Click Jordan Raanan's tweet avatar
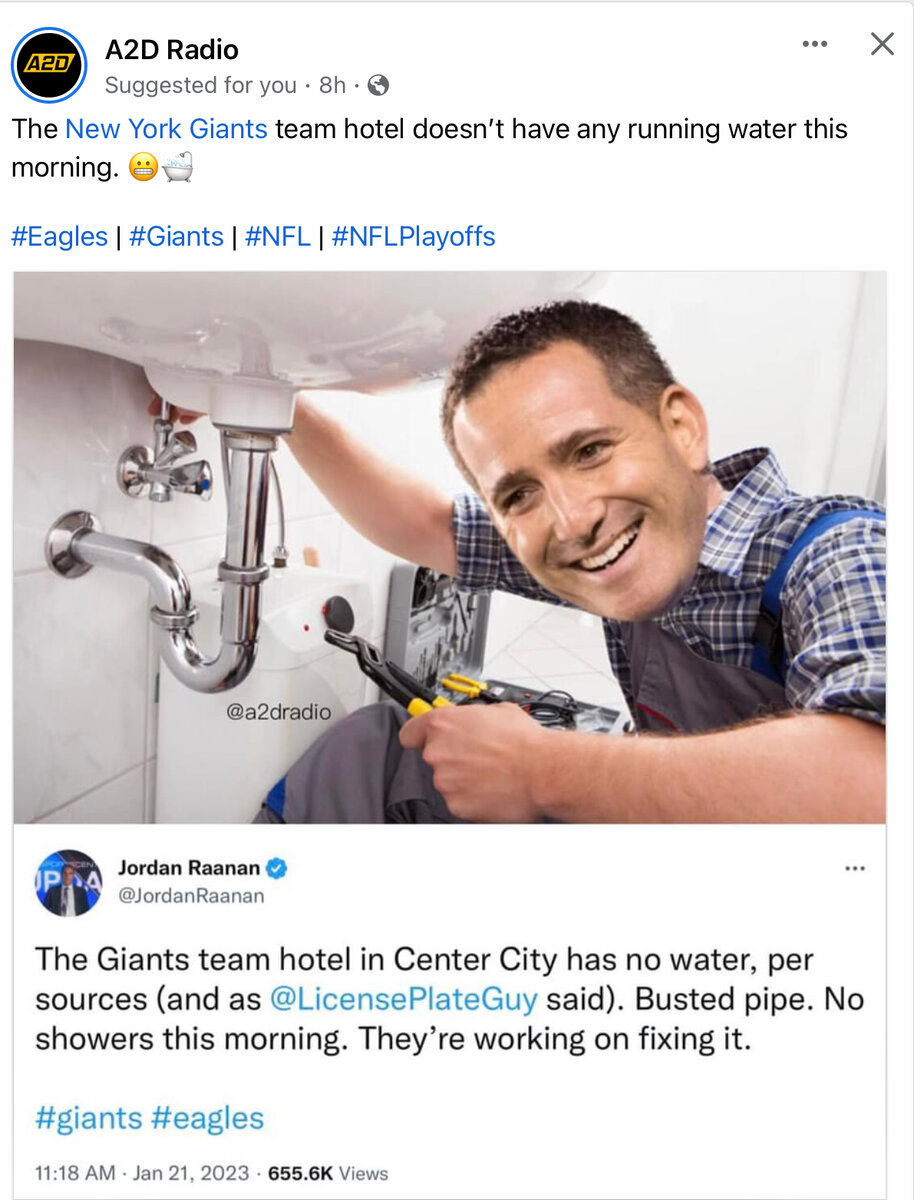Viewport: 914px width, 1200px height. coord(69,883)
